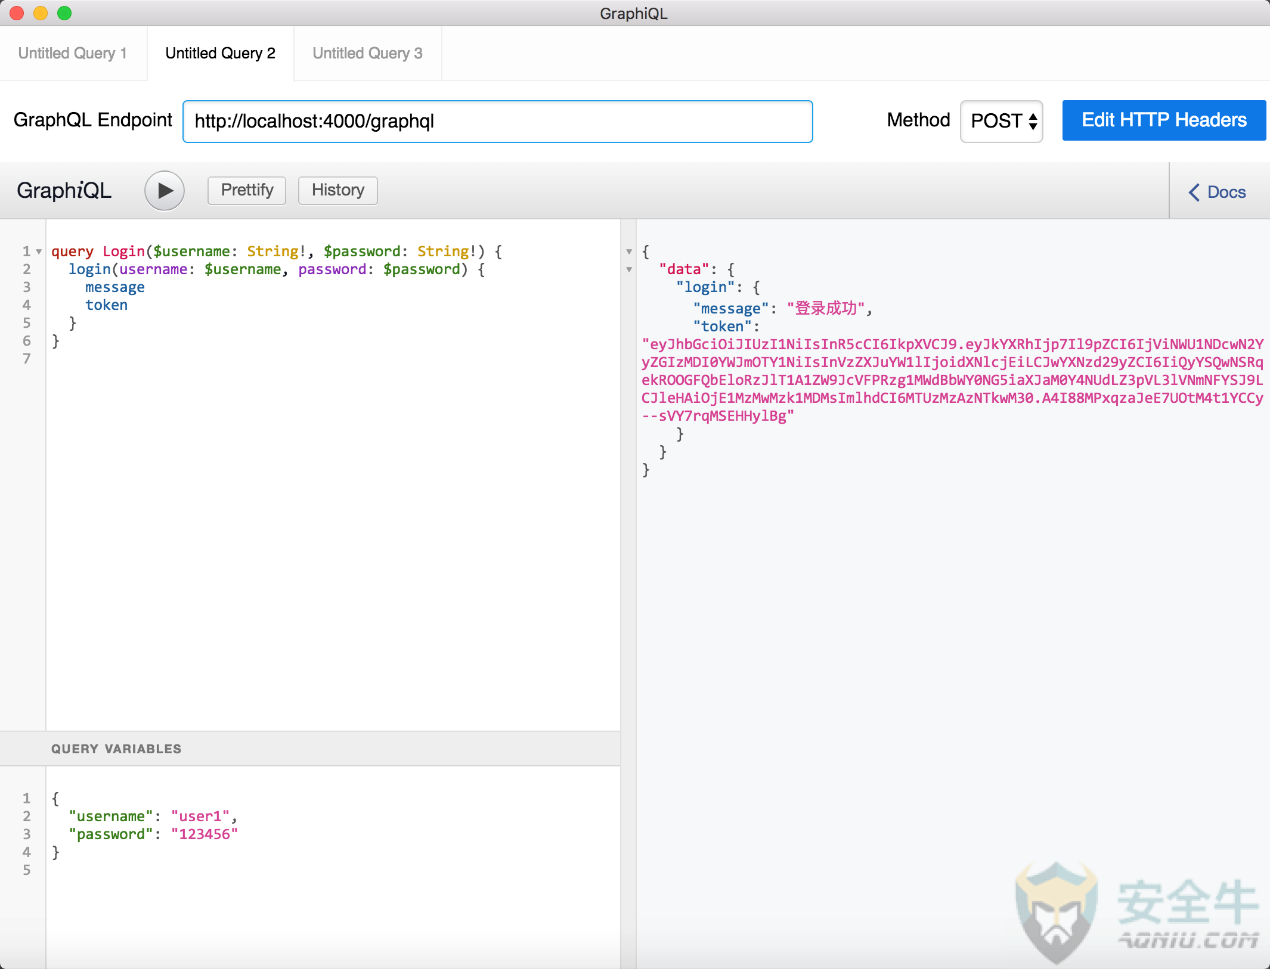Collapse the result root object fold arrow

(x=629, y=252)
